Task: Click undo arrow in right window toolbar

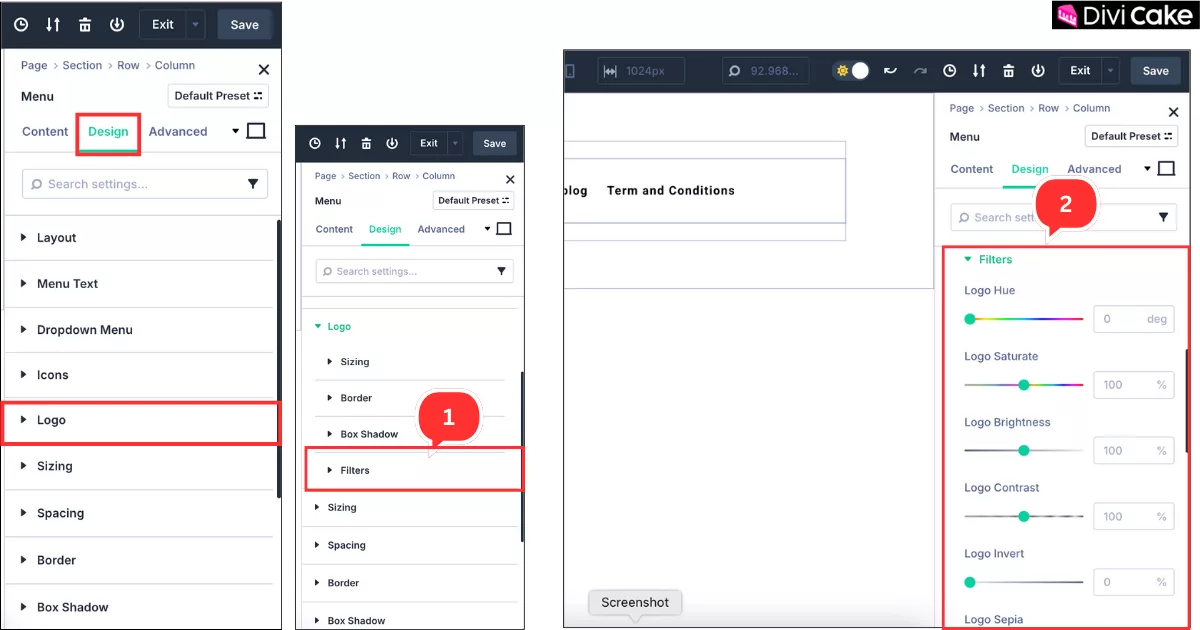Action: [890, 71]
